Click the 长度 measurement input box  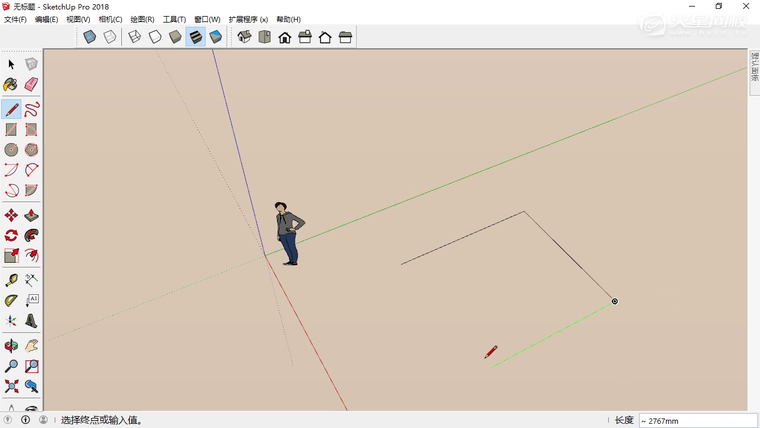pyautogui.click(x=695, y=420)
